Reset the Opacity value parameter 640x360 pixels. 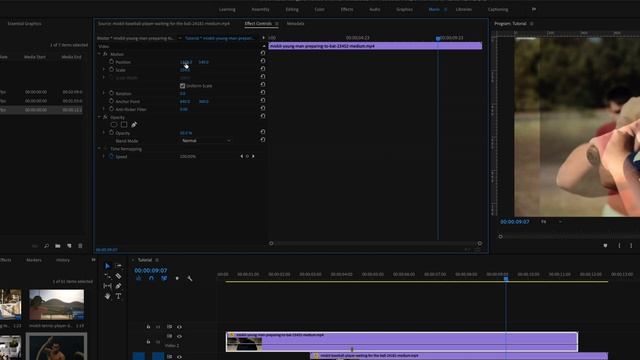tap(263, 132)
